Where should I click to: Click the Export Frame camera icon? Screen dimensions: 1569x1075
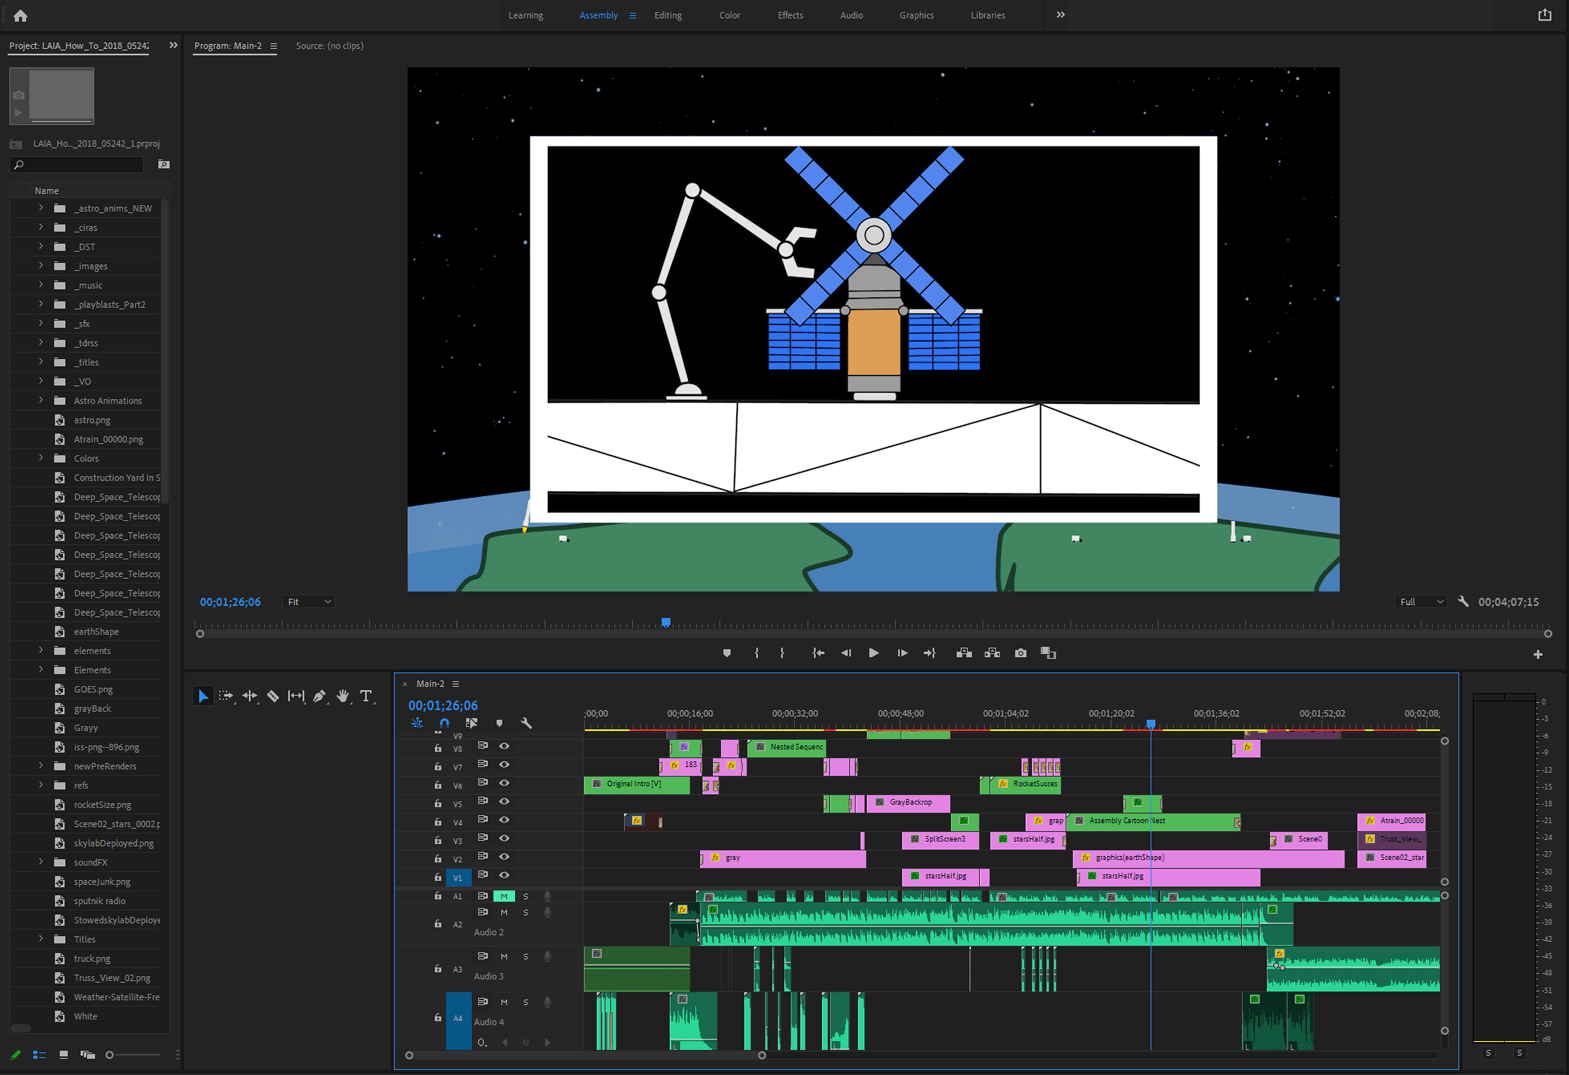pos(1020,653)
